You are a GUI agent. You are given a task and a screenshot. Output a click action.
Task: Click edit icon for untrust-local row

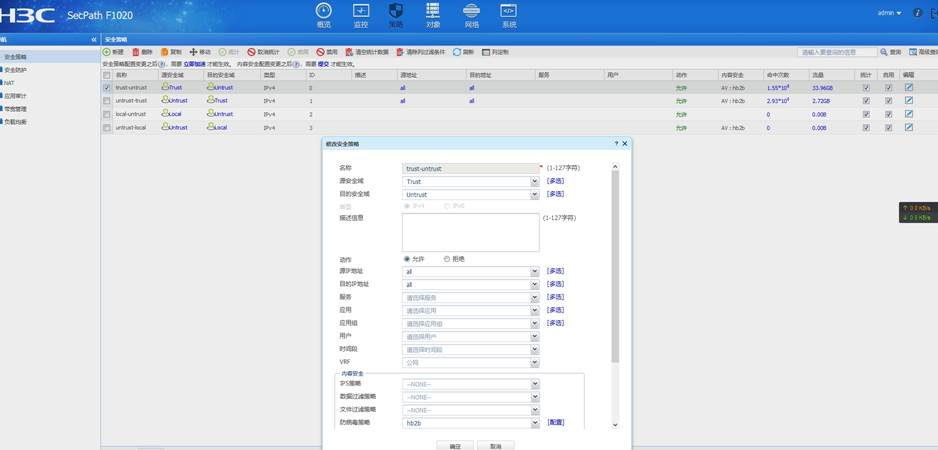tap(909, 127)
